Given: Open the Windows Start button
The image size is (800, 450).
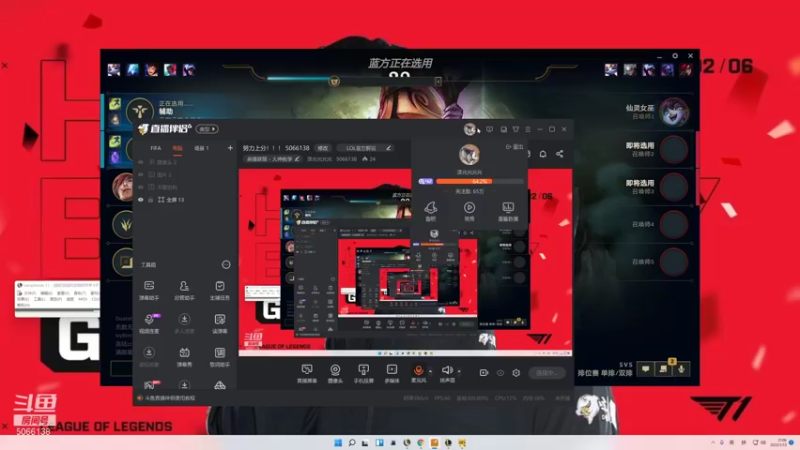Looking at the screenshot, I should pyautogui.click(x=338, y=442).
